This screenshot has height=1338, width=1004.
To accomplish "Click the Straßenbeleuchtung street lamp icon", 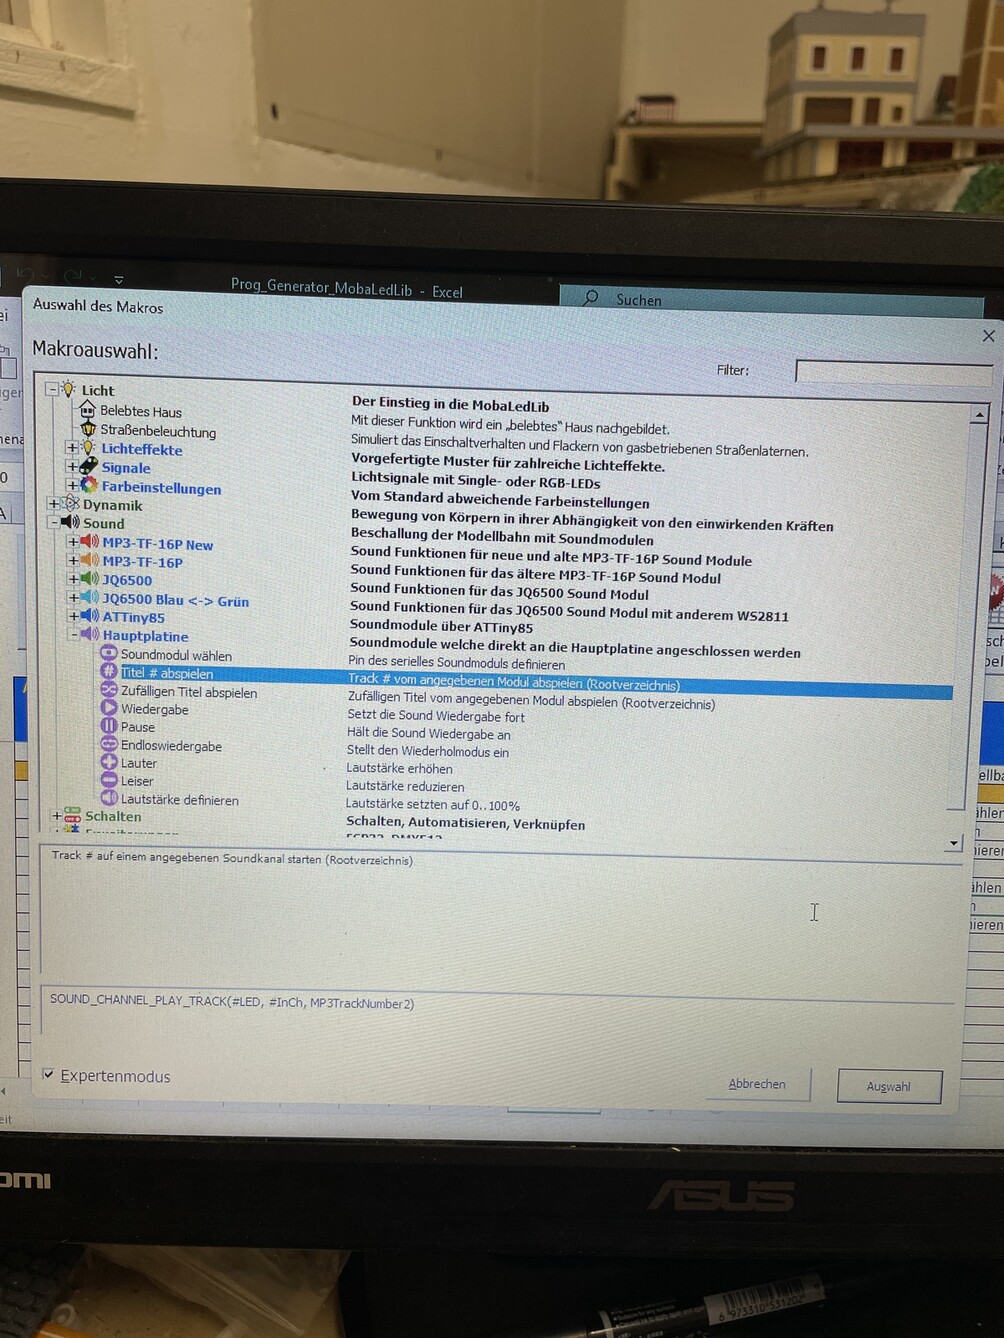I will [88, 430].
